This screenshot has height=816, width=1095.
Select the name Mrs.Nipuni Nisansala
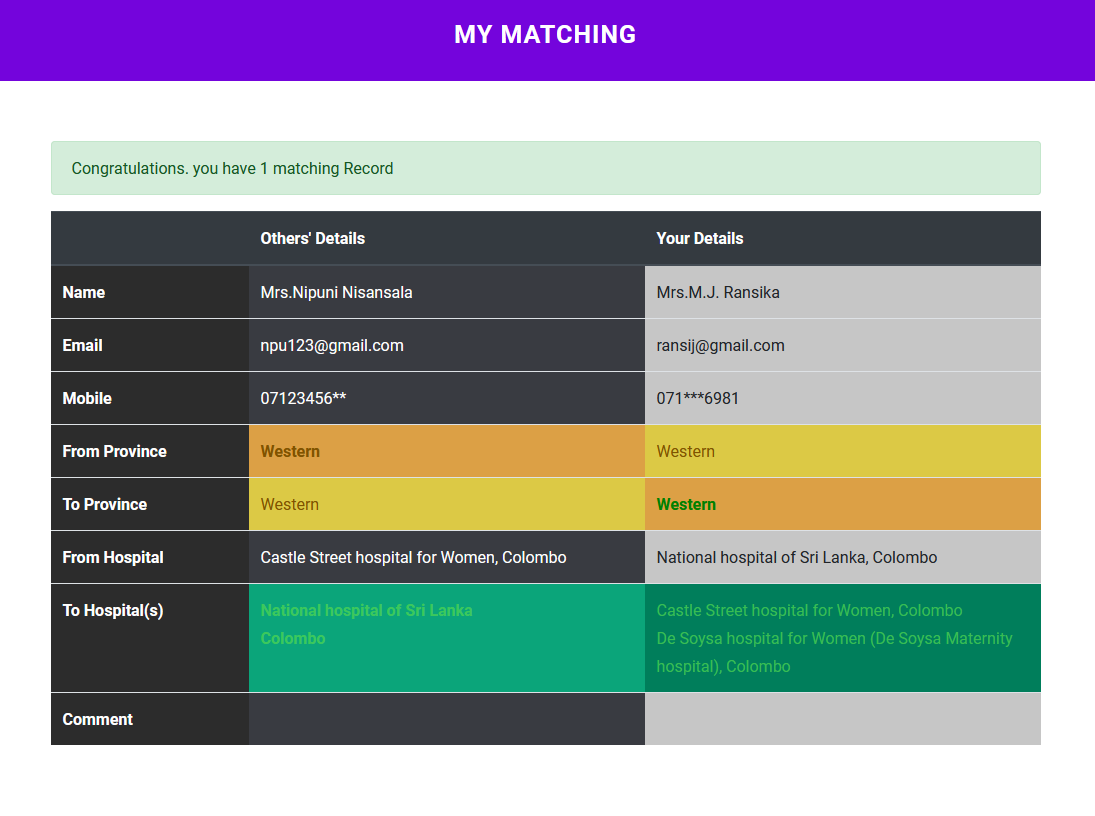336,292
